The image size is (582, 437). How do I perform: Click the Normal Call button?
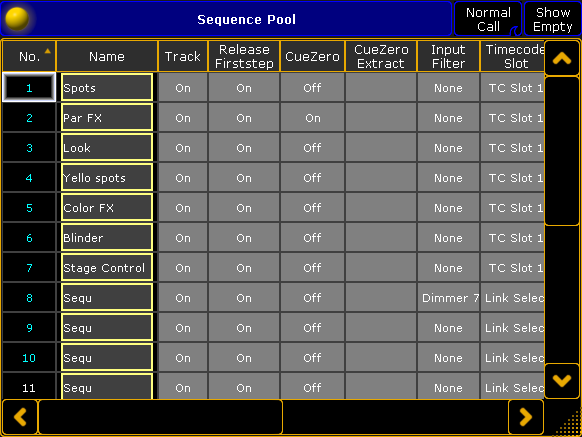coord(488,19)
